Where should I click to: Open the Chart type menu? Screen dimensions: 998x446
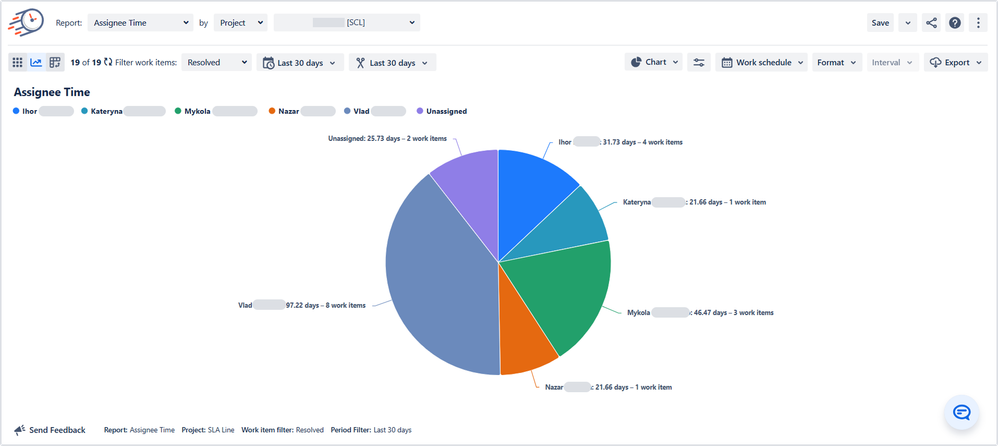point(654,62)
